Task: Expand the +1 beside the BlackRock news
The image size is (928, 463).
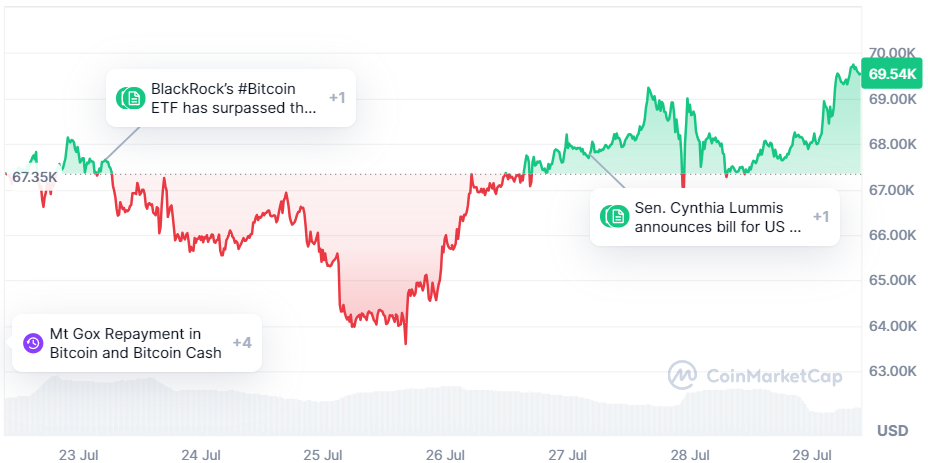Action: click(x=337, y=98)
